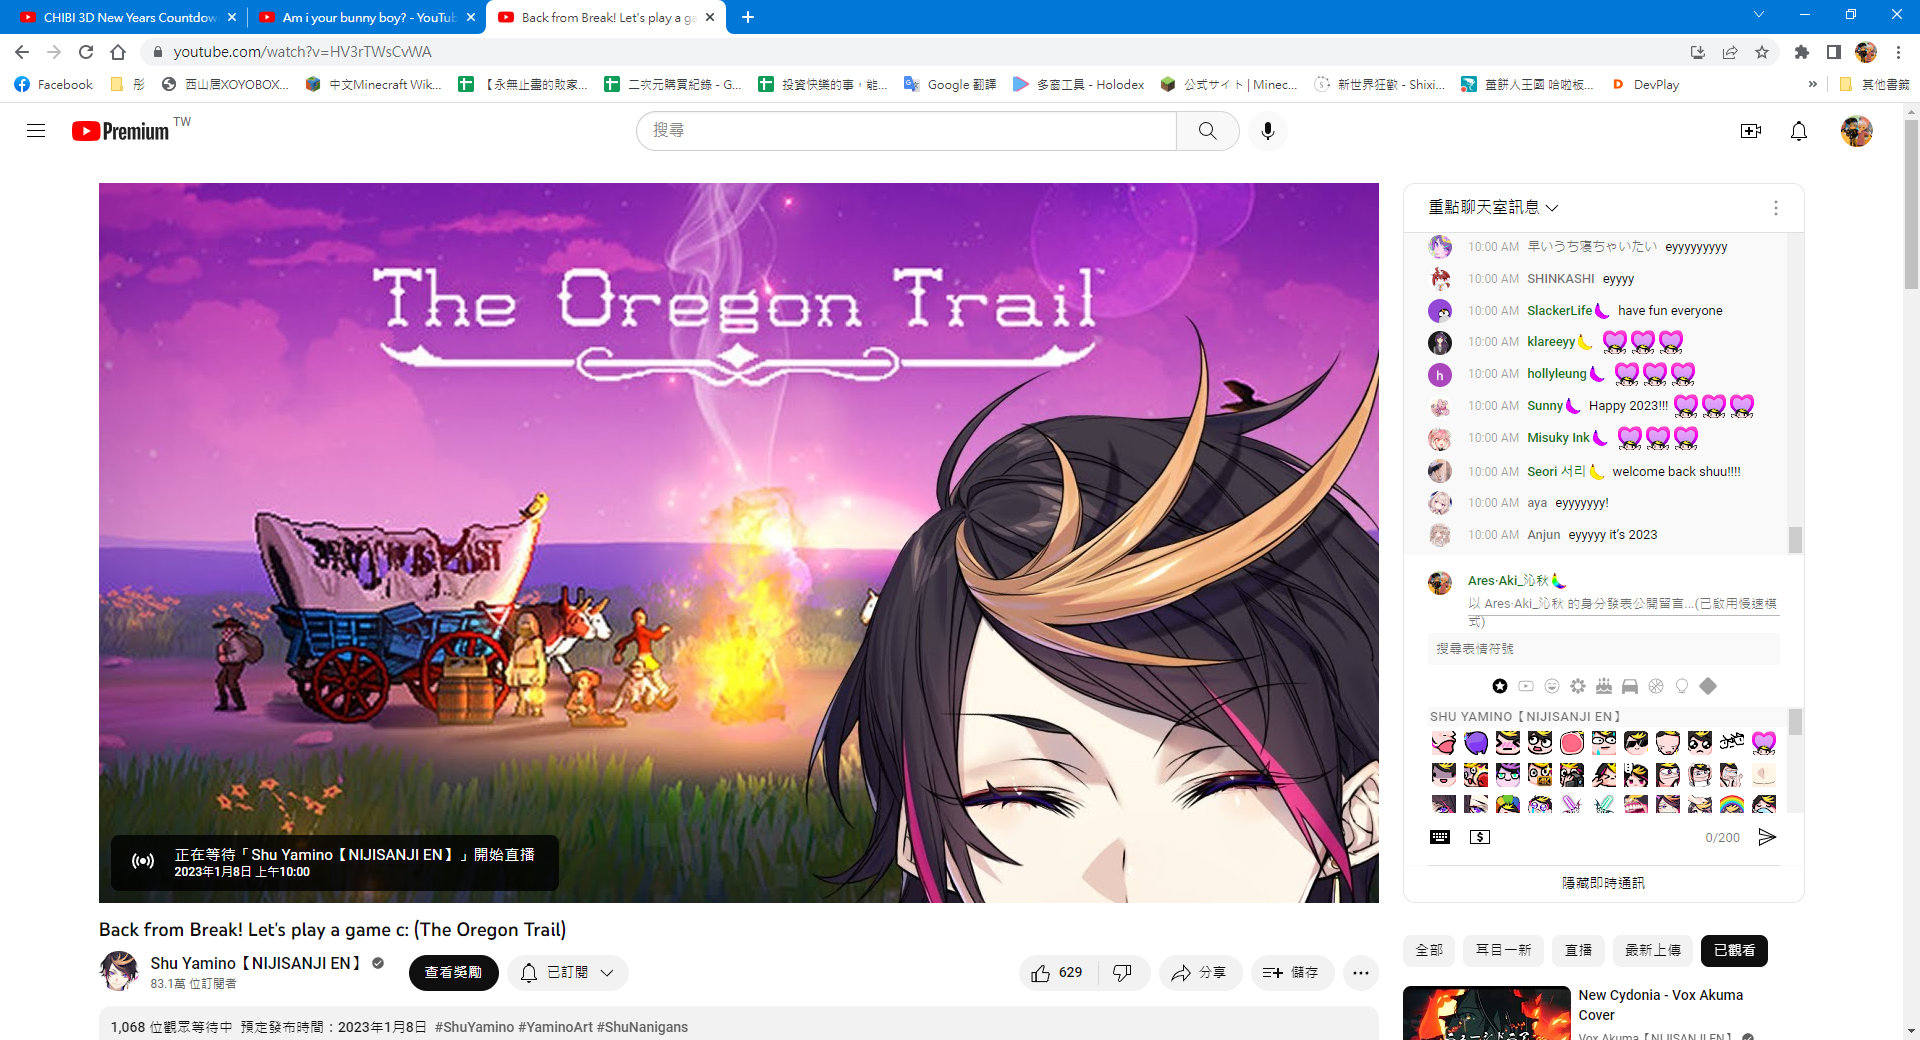Select the 耳目一新 filter chip
Image resolution: width=1920 pixels, height=1040 pixels.
click(1504, 951)
